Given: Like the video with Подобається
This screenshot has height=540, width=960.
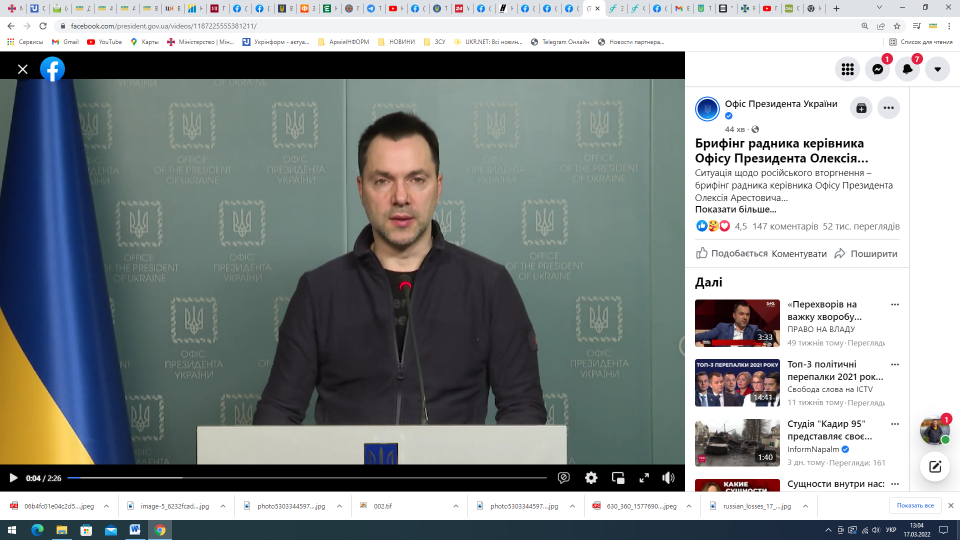Looking at the screenshot, I should (x=731, y=254).
